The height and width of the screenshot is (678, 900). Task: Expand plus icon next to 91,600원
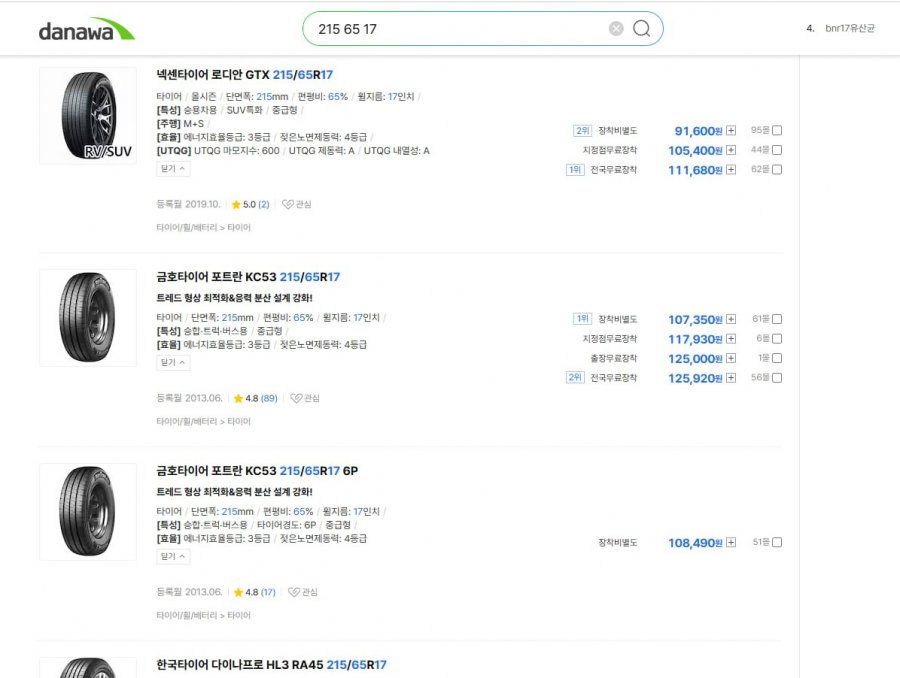[731, 131]
